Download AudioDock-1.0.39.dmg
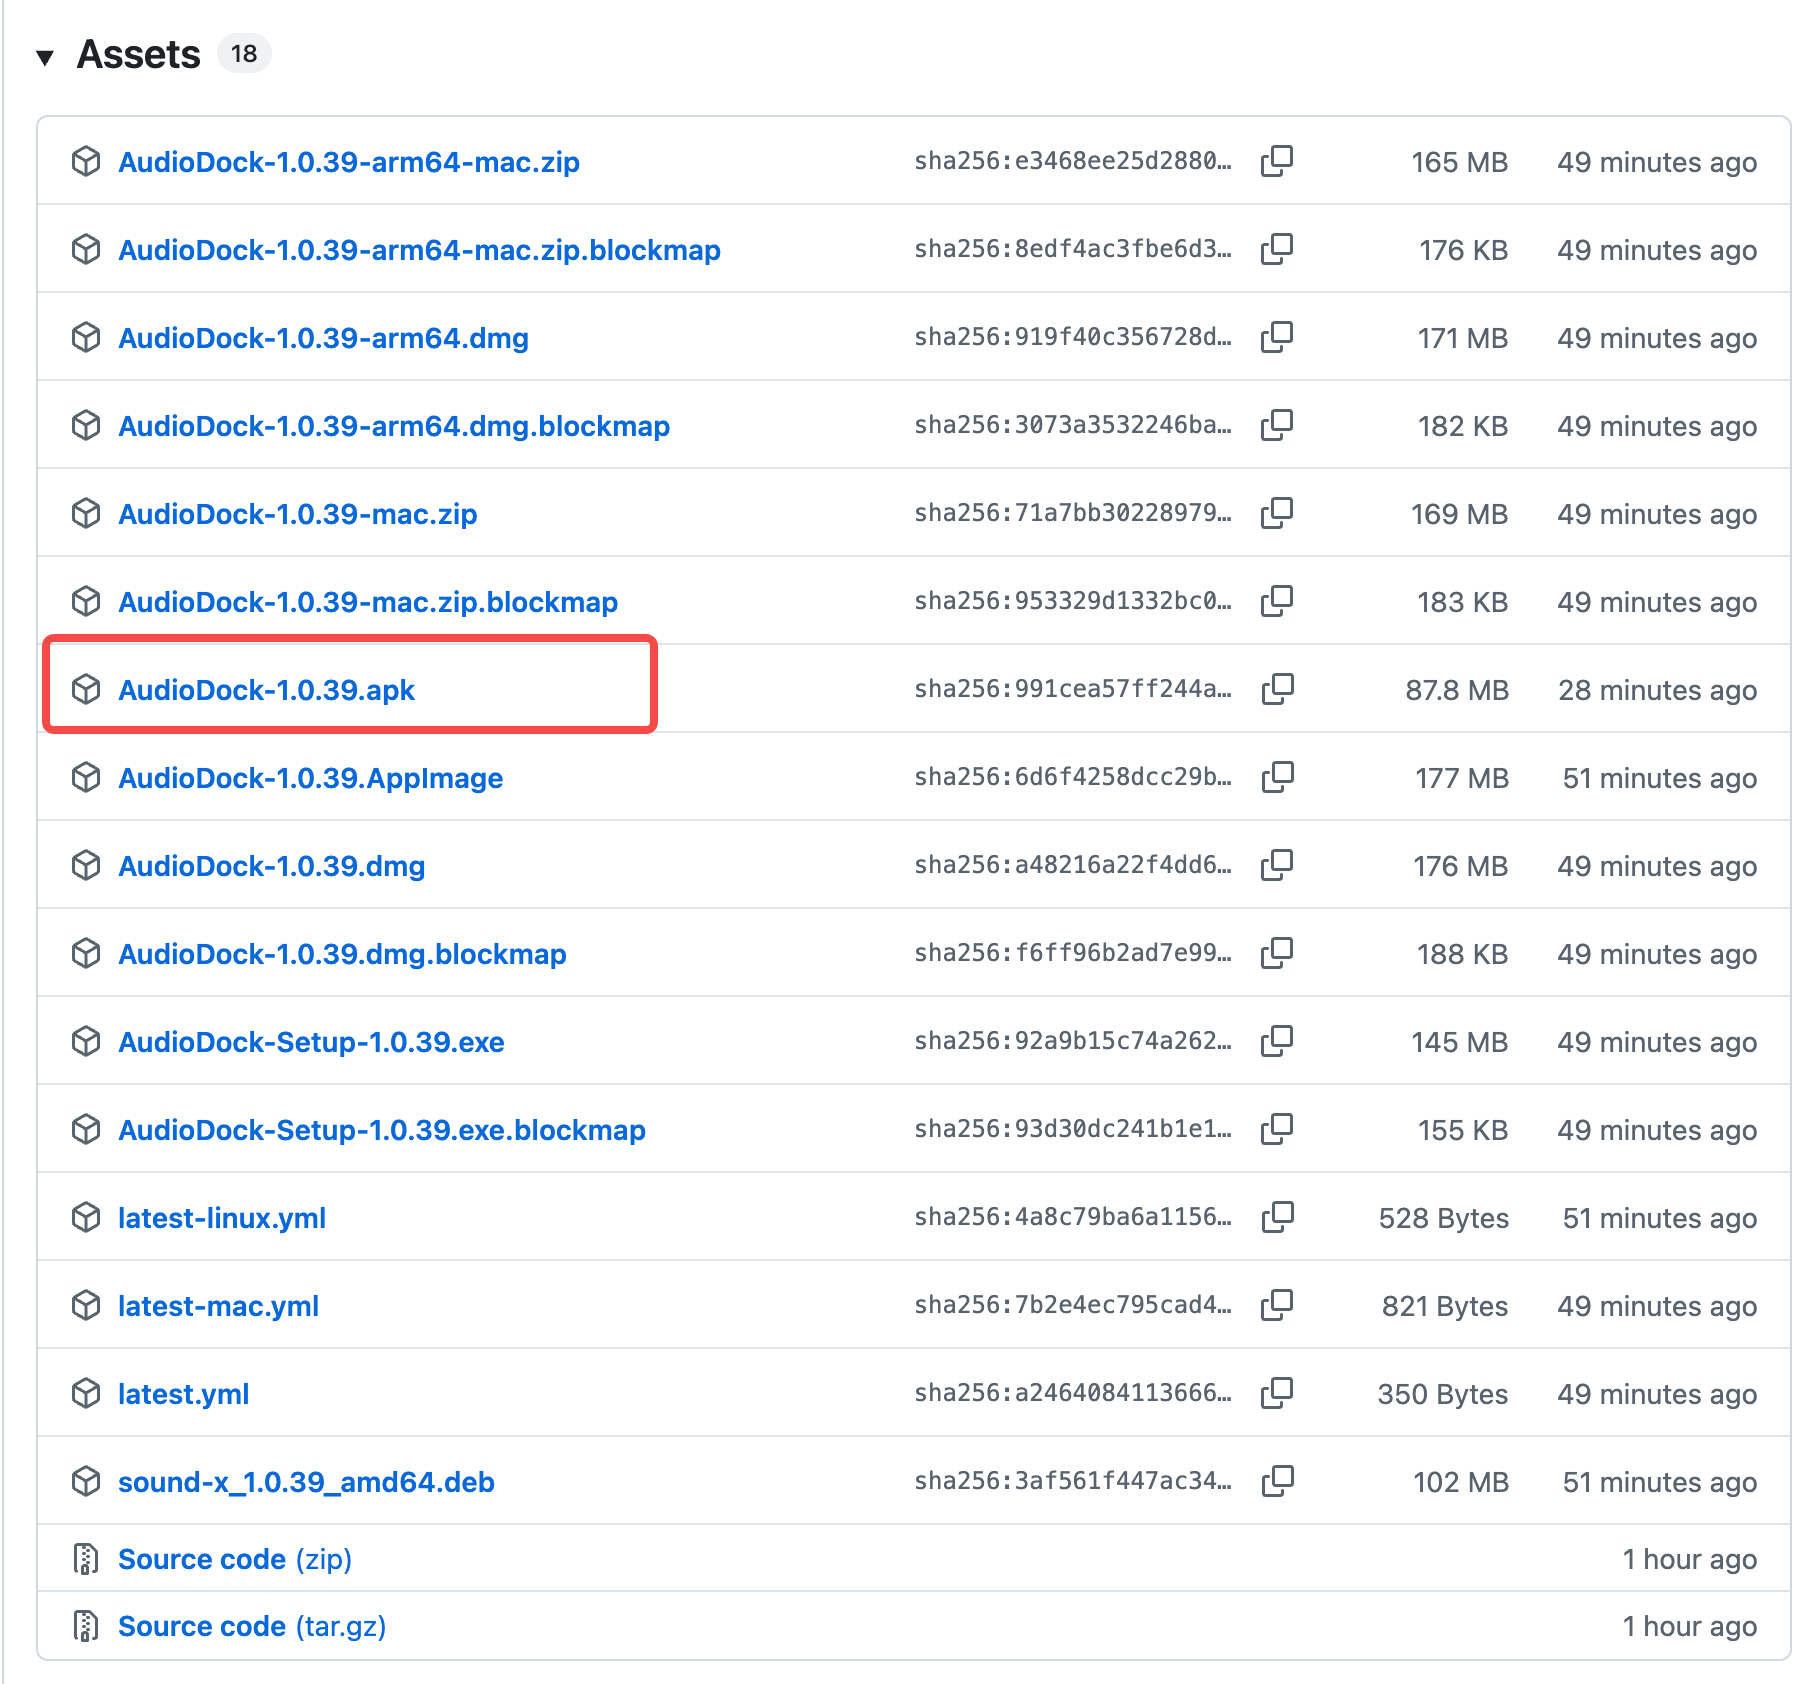Image resolution: width=1818 pixels, height=1684 pixels. (x=272, y=866)
